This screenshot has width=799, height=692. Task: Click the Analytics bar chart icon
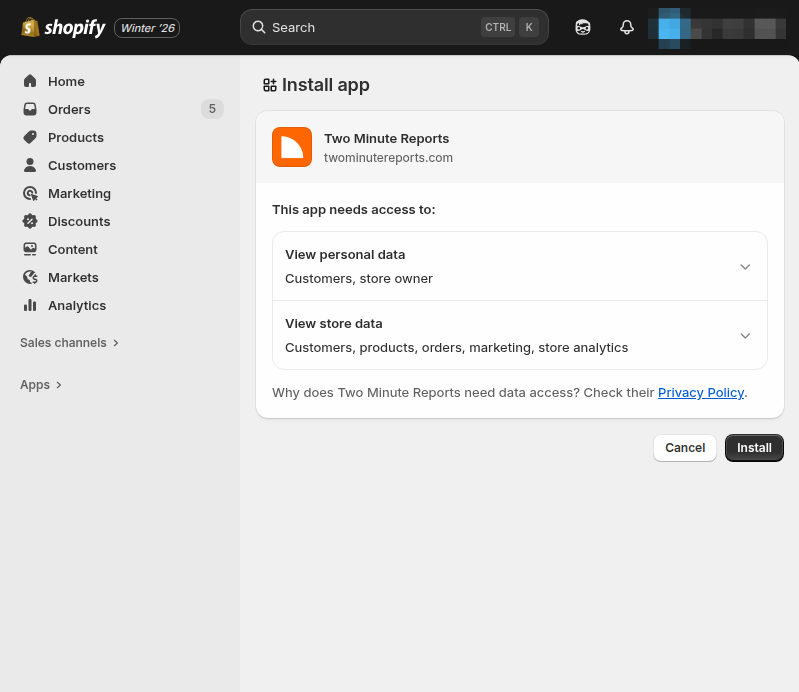30,305
